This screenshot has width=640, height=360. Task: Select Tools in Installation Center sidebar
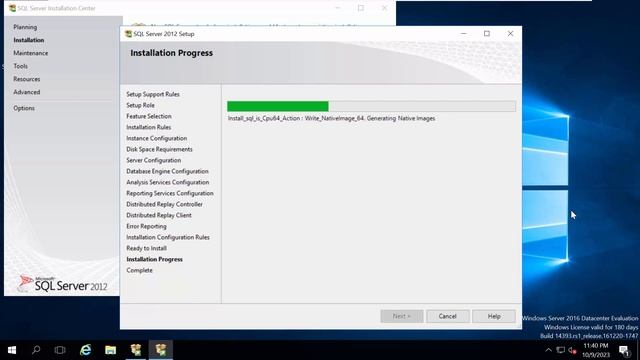pyautogui.click(x=20, y=66)
